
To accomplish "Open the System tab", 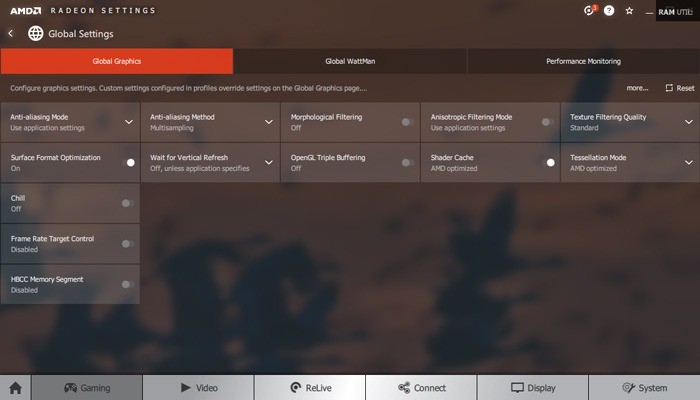I will pyautogui.click(x=645, y=388).
